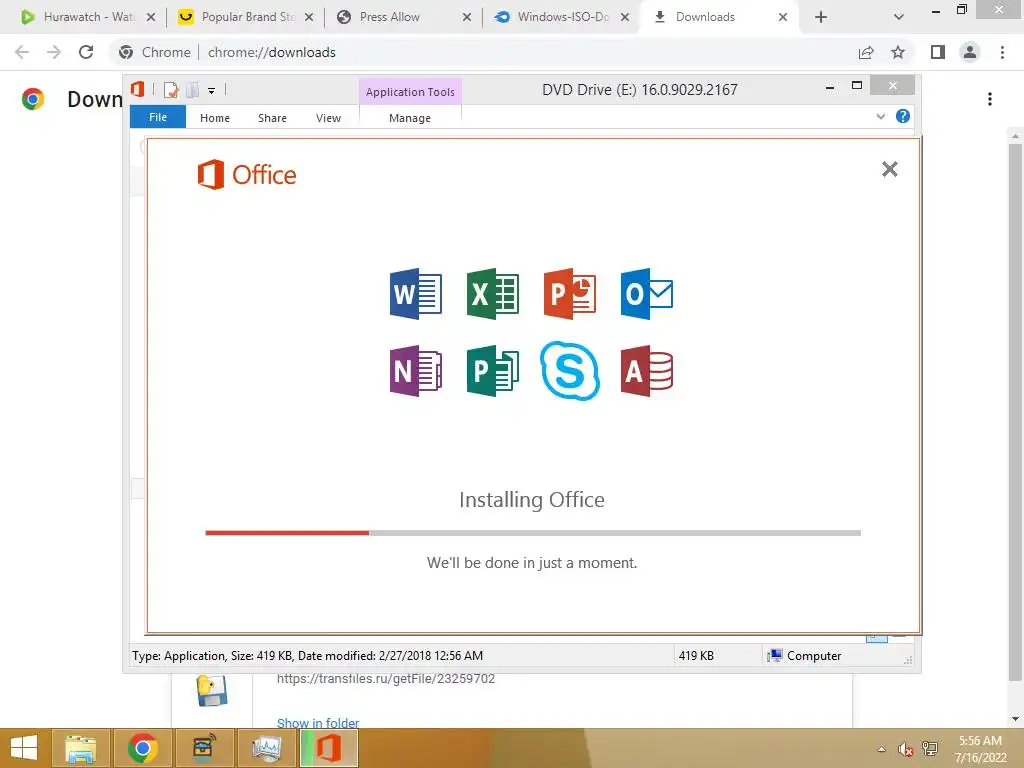Click the Word icon in Office installer
The height and width of the screenshot is (768, 1024).
[x=415, y=294]
